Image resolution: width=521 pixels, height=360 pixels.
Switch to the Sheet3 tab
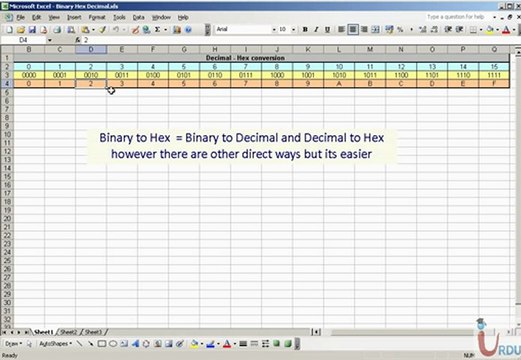tap(93, 332)
